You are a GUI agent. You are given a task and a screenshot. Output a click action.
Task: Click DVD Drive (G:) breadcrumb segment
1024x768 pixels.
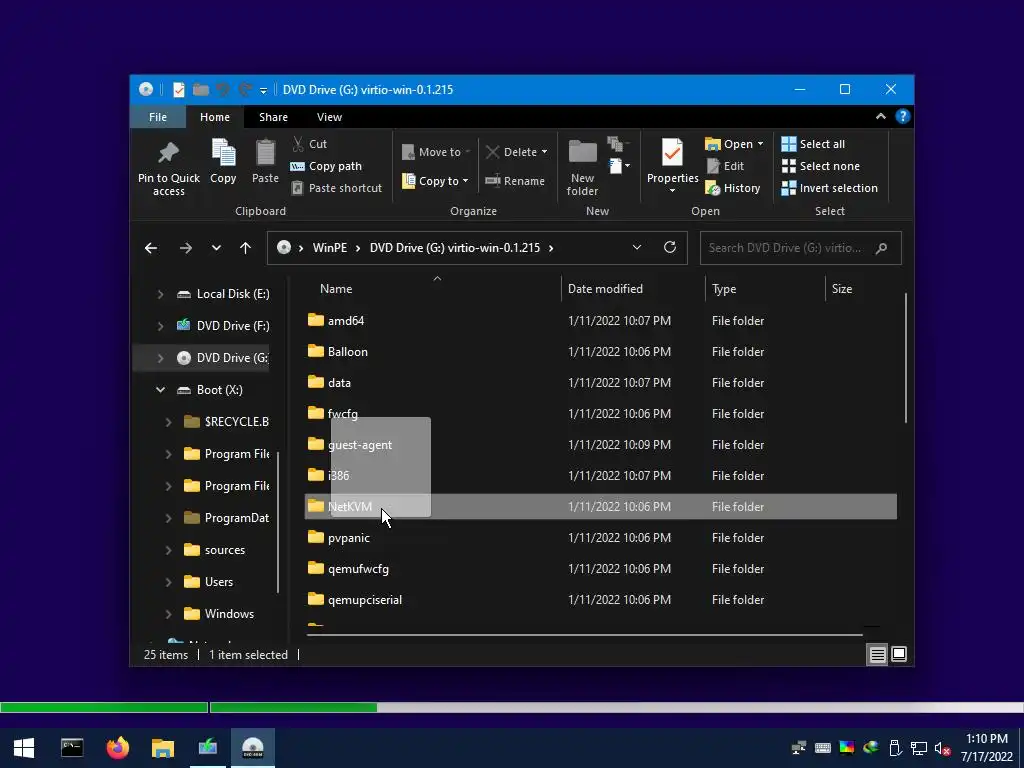coord(455,248)
